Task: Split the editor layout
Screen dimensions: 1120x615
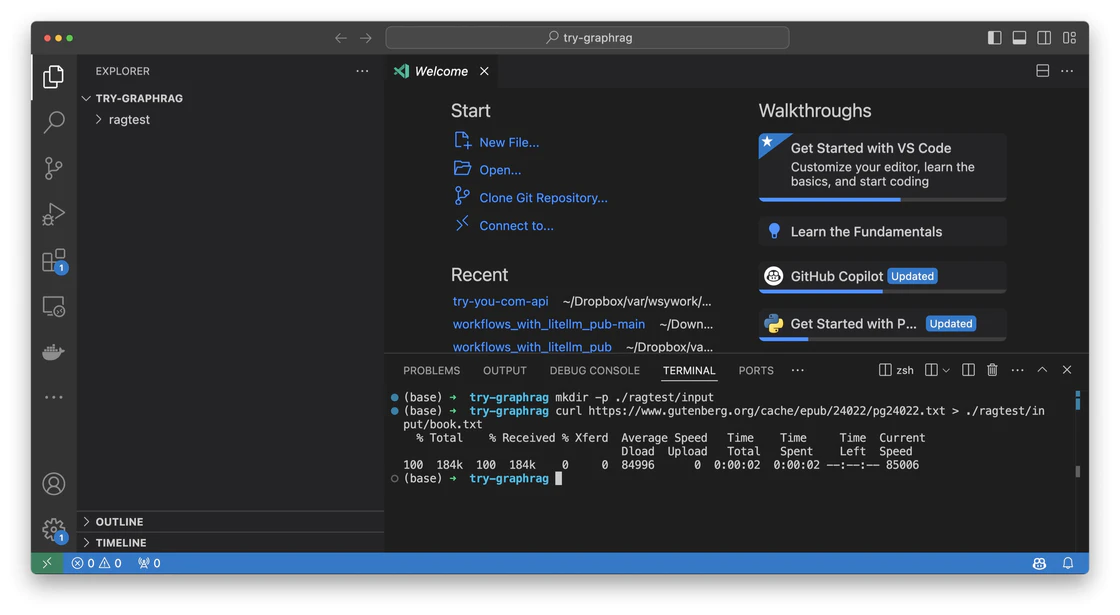Action: (1043, 71)
